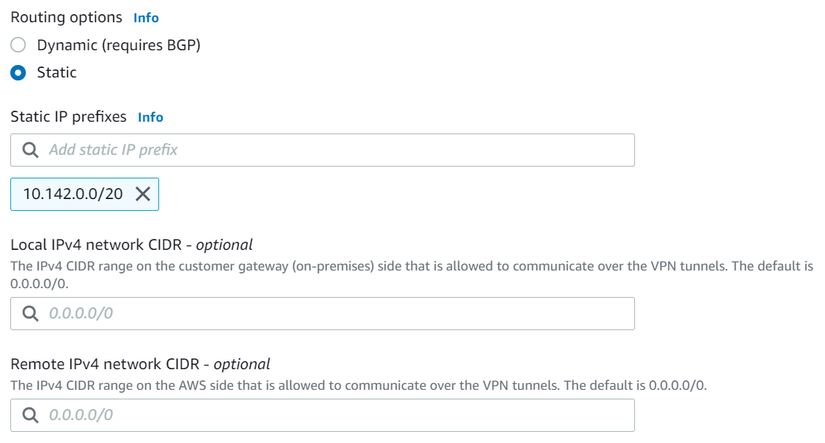Select the Dynamic (requires BGP) radio button
This screenshot has width=825, height=443.
tap(18, 45)
